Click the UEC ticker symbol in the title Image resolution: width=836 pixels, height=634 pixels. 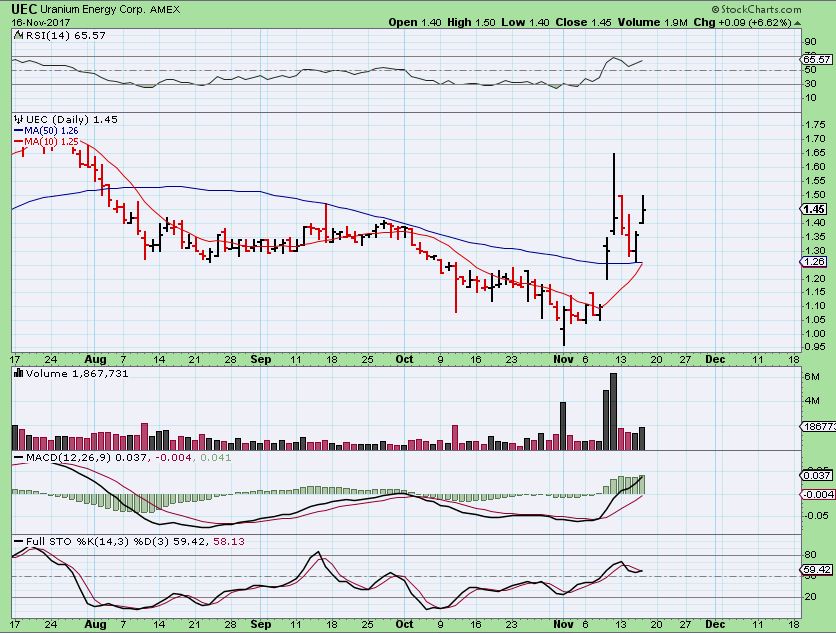click(x=24, y=9)
